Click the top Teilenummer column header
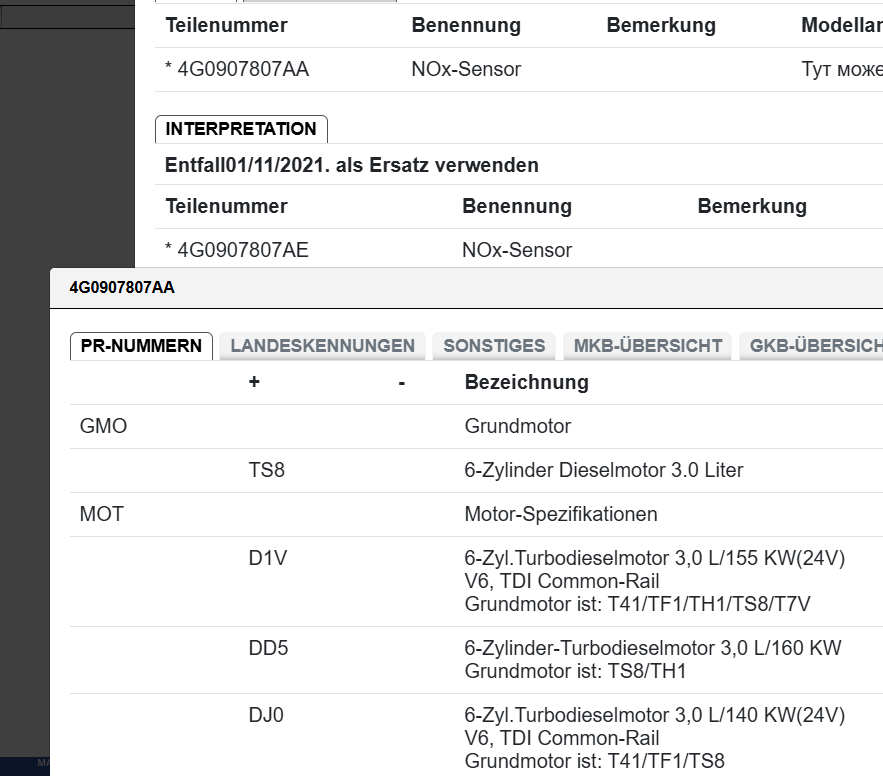This screenshot has height=776, width=883. tap(226, 26)
